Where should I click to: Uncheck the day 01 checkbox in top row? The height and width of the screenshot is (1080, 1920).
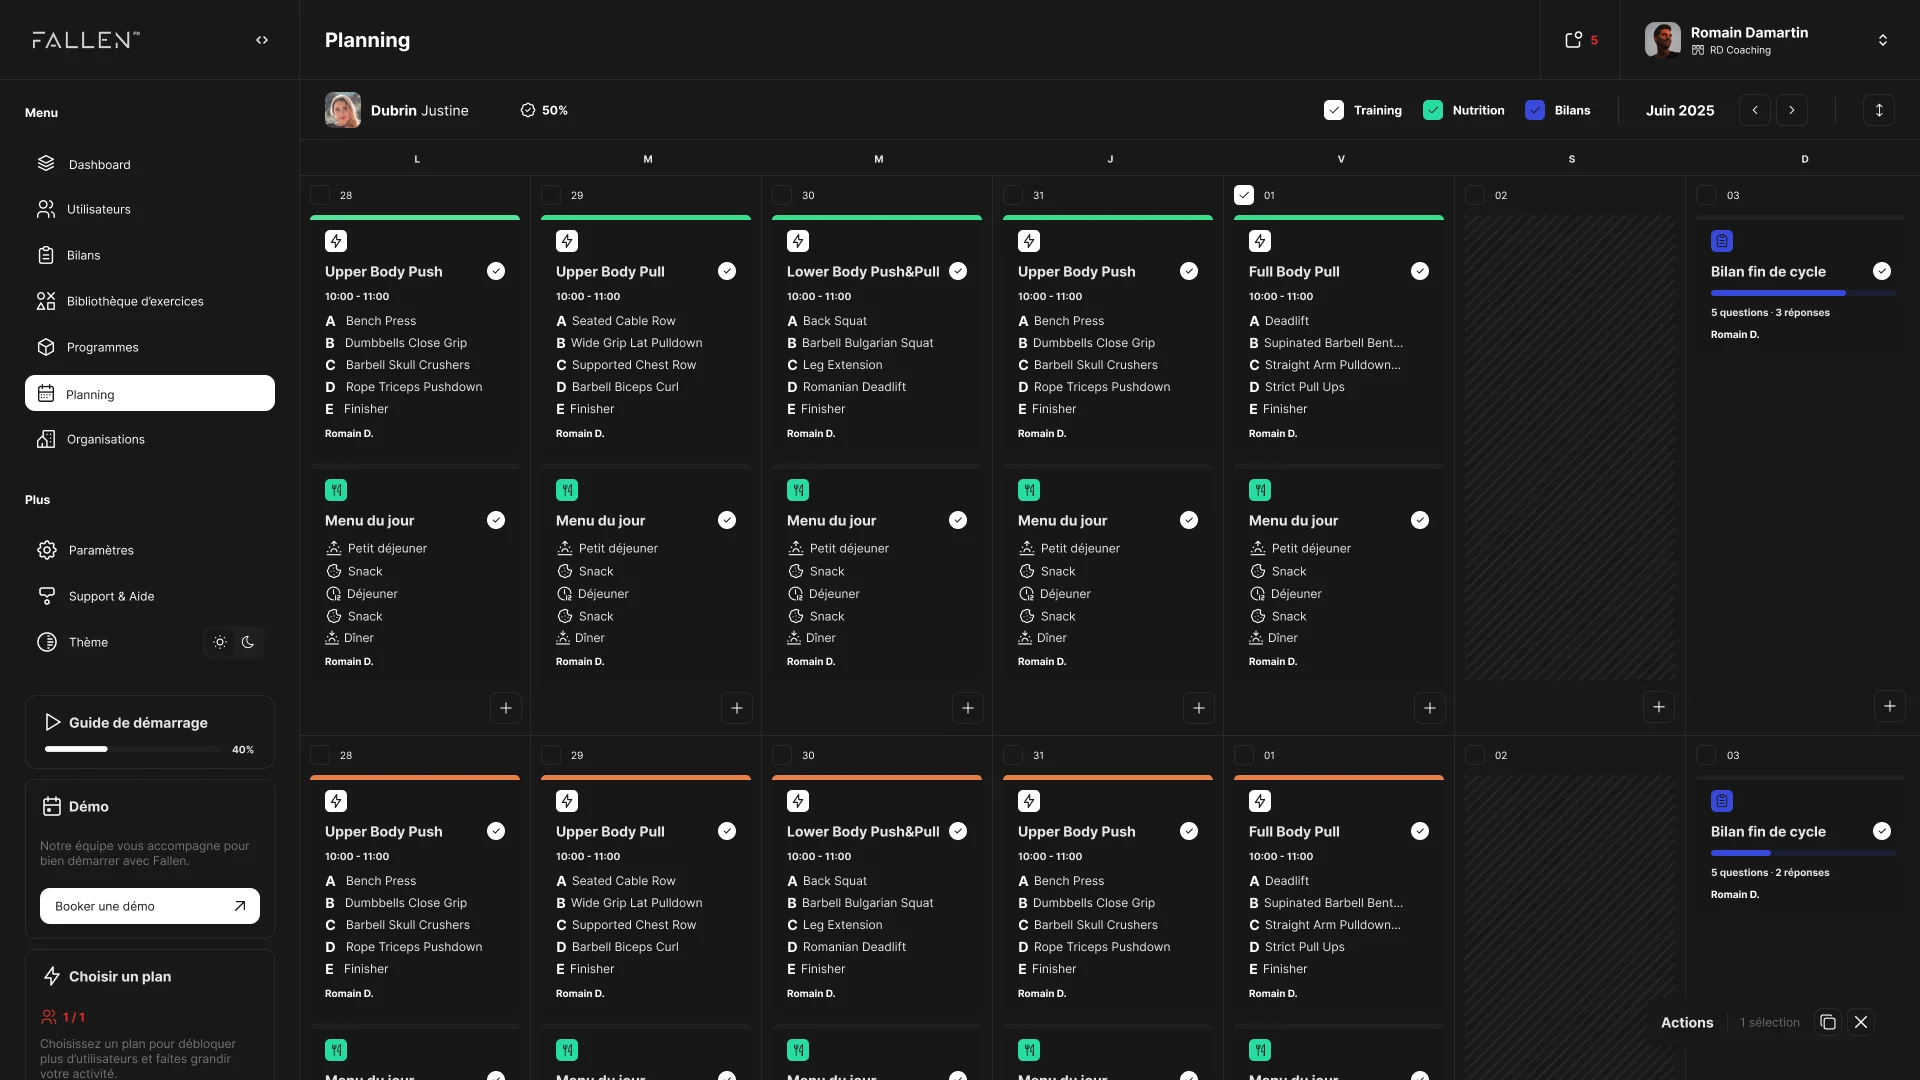click(x=1244, y=195)
